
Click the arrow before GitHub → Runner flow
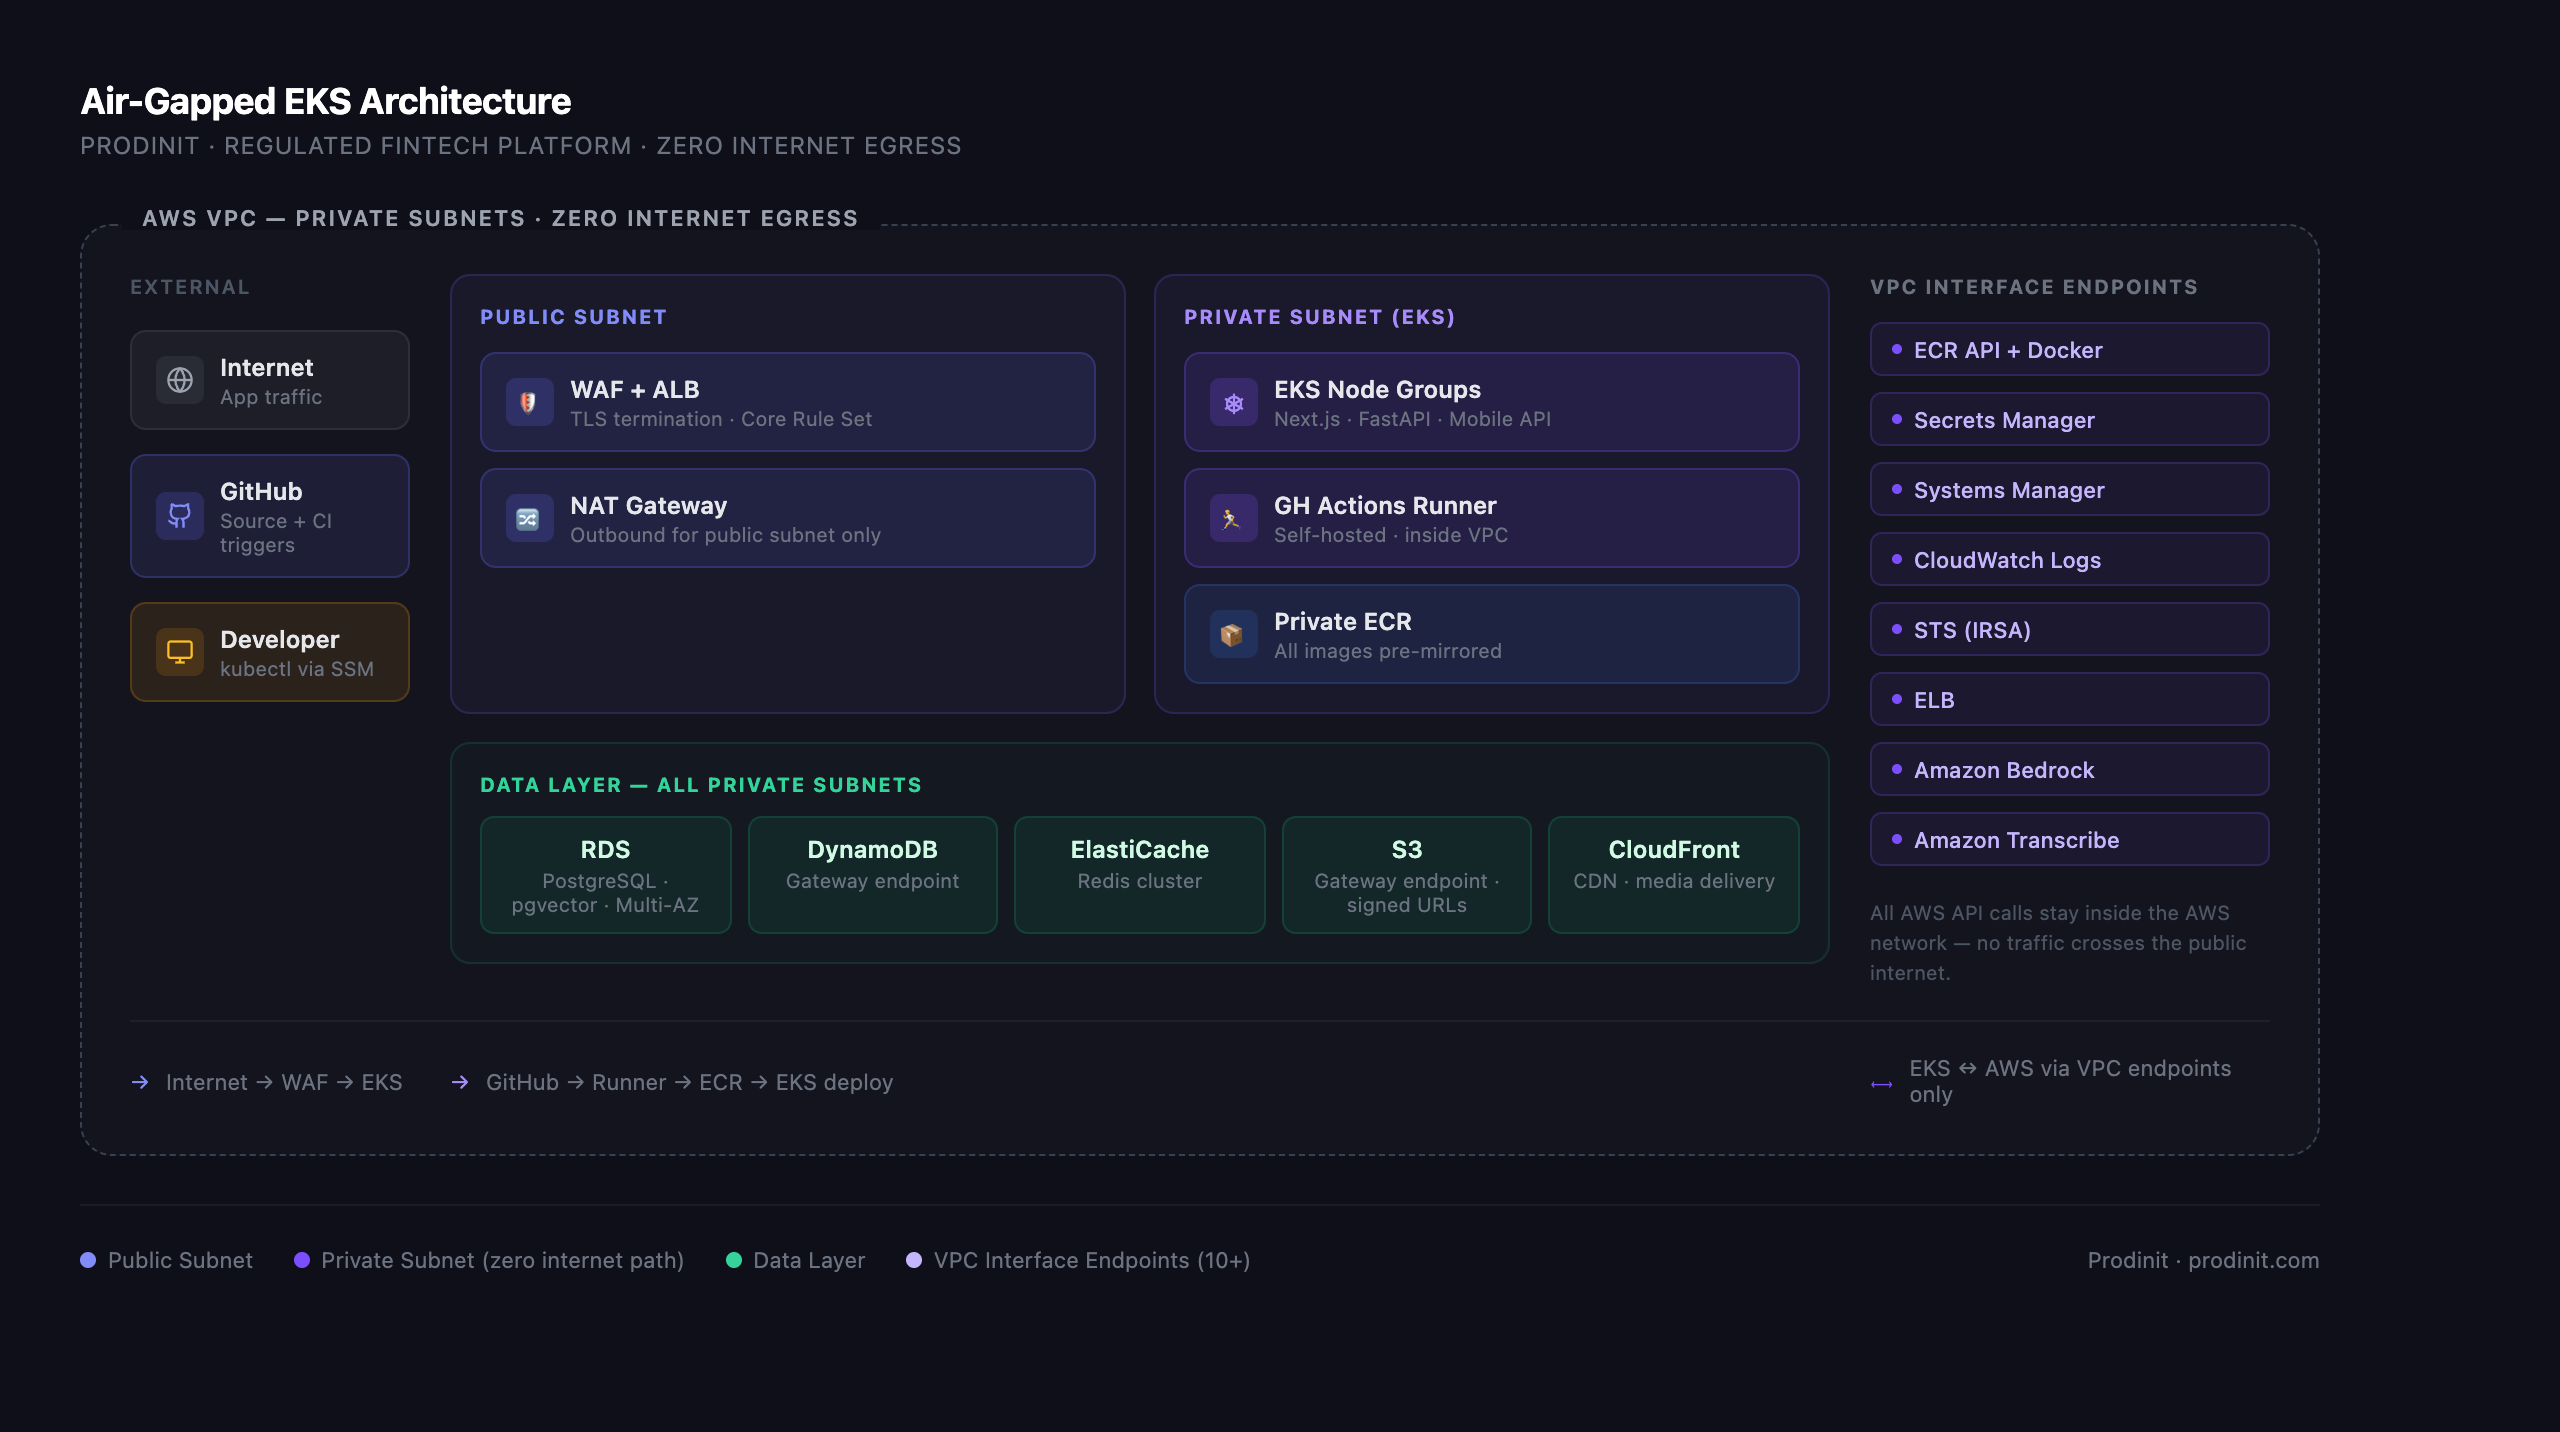[x=460, y=1082]
